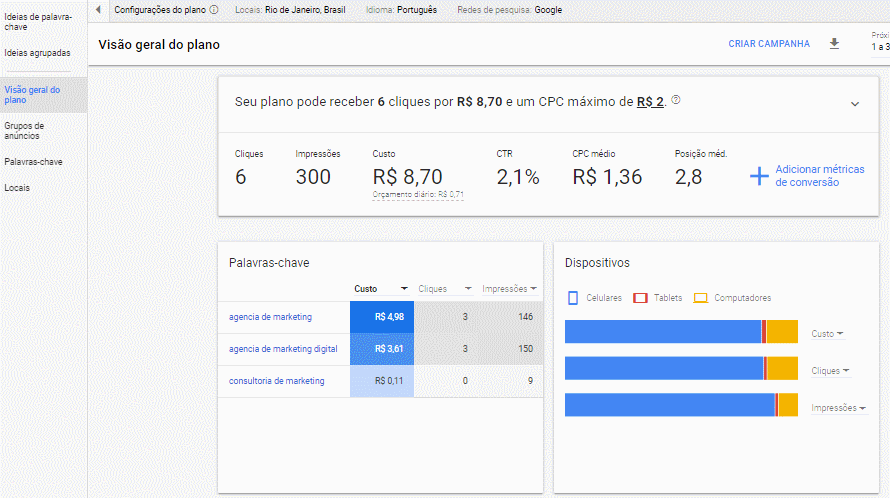Viewport: 890px width, 498px height.
Task: Click the R$ 4,98 cost cell
Action: [381, 317]
